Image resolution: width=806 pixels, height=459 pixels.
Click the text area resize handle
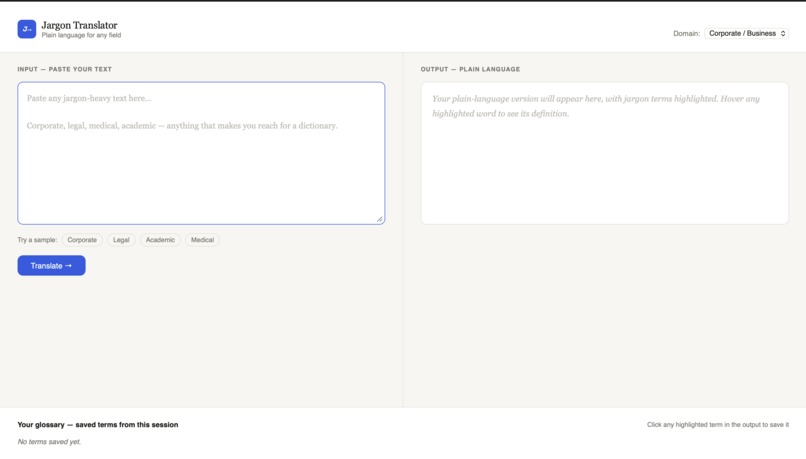tap(380, 219)
